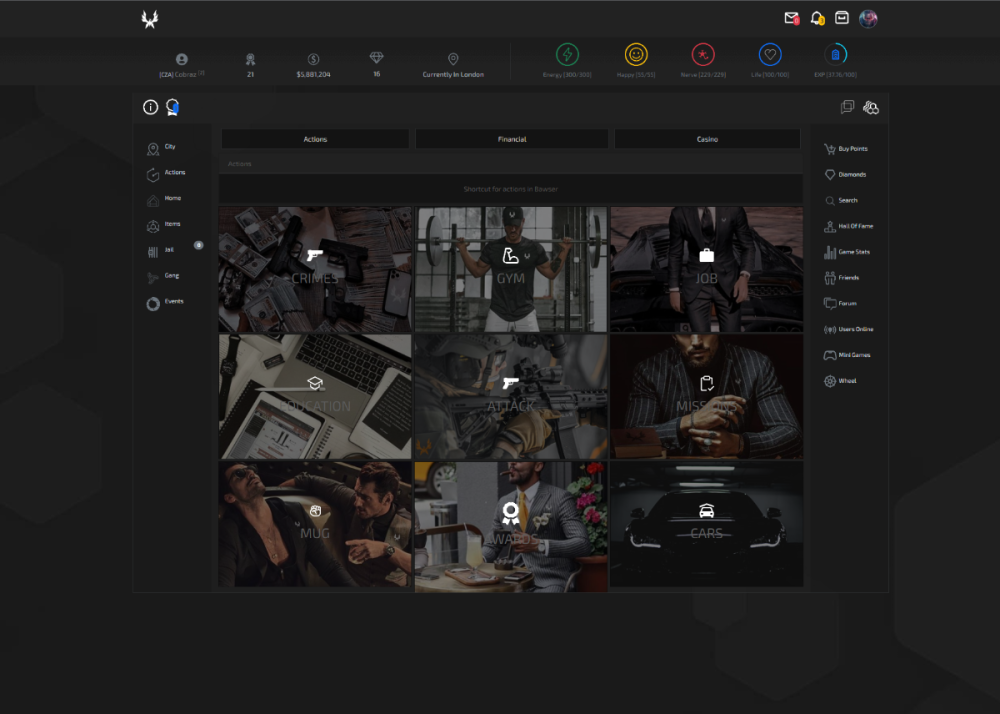Open the info circle icon
1000x714 pixels.
pyautogui.click(x=150, y=107)
